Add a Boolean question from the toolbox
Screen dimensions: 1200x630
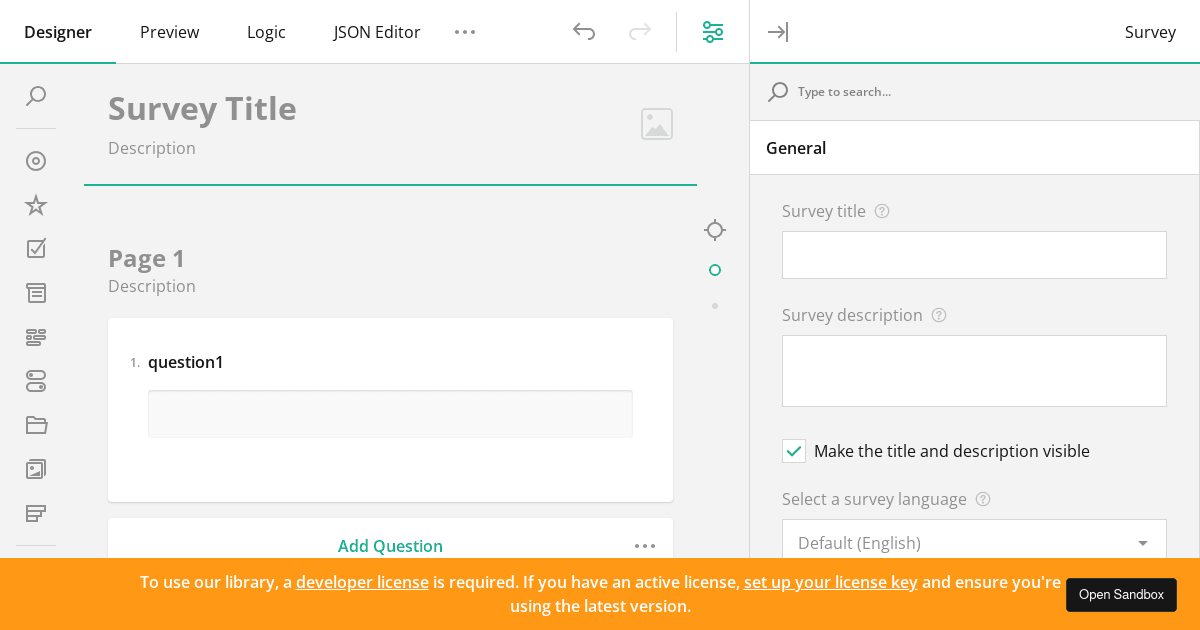point(36,381)
